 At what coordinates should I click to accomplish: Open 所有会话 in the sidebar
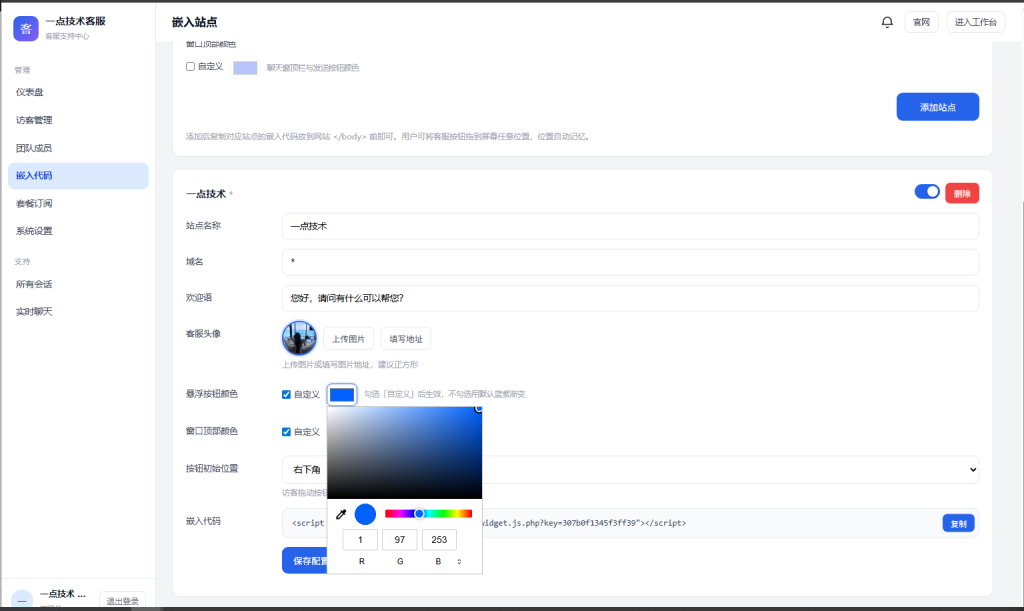coord(78,285)
